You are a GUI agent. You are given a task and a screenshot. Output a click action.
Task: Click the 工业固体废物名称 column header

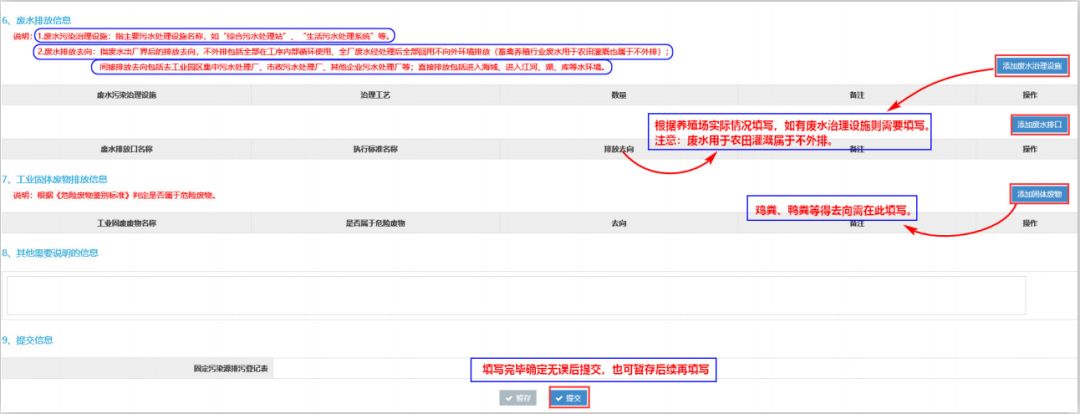coord(127,222)
